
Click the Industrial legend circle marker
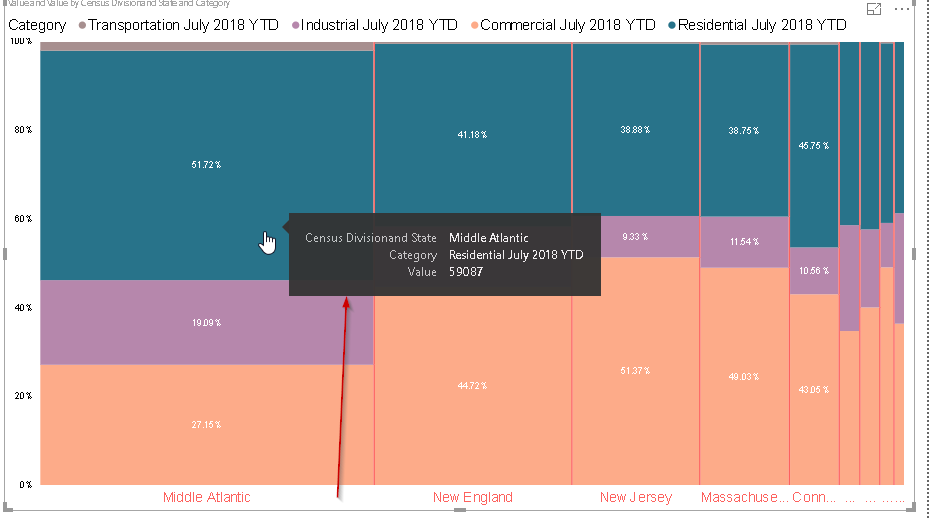[294, 25]
